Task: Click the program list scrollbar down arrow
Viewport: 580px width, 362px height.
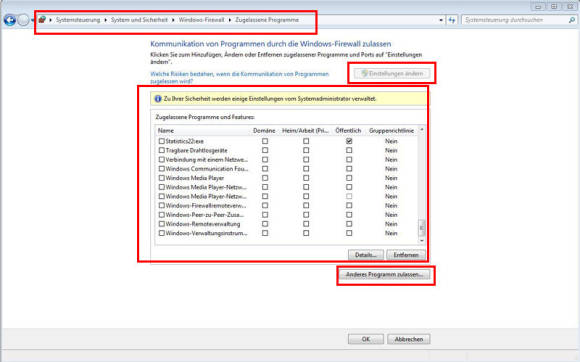Action: (x=422, y=240)
